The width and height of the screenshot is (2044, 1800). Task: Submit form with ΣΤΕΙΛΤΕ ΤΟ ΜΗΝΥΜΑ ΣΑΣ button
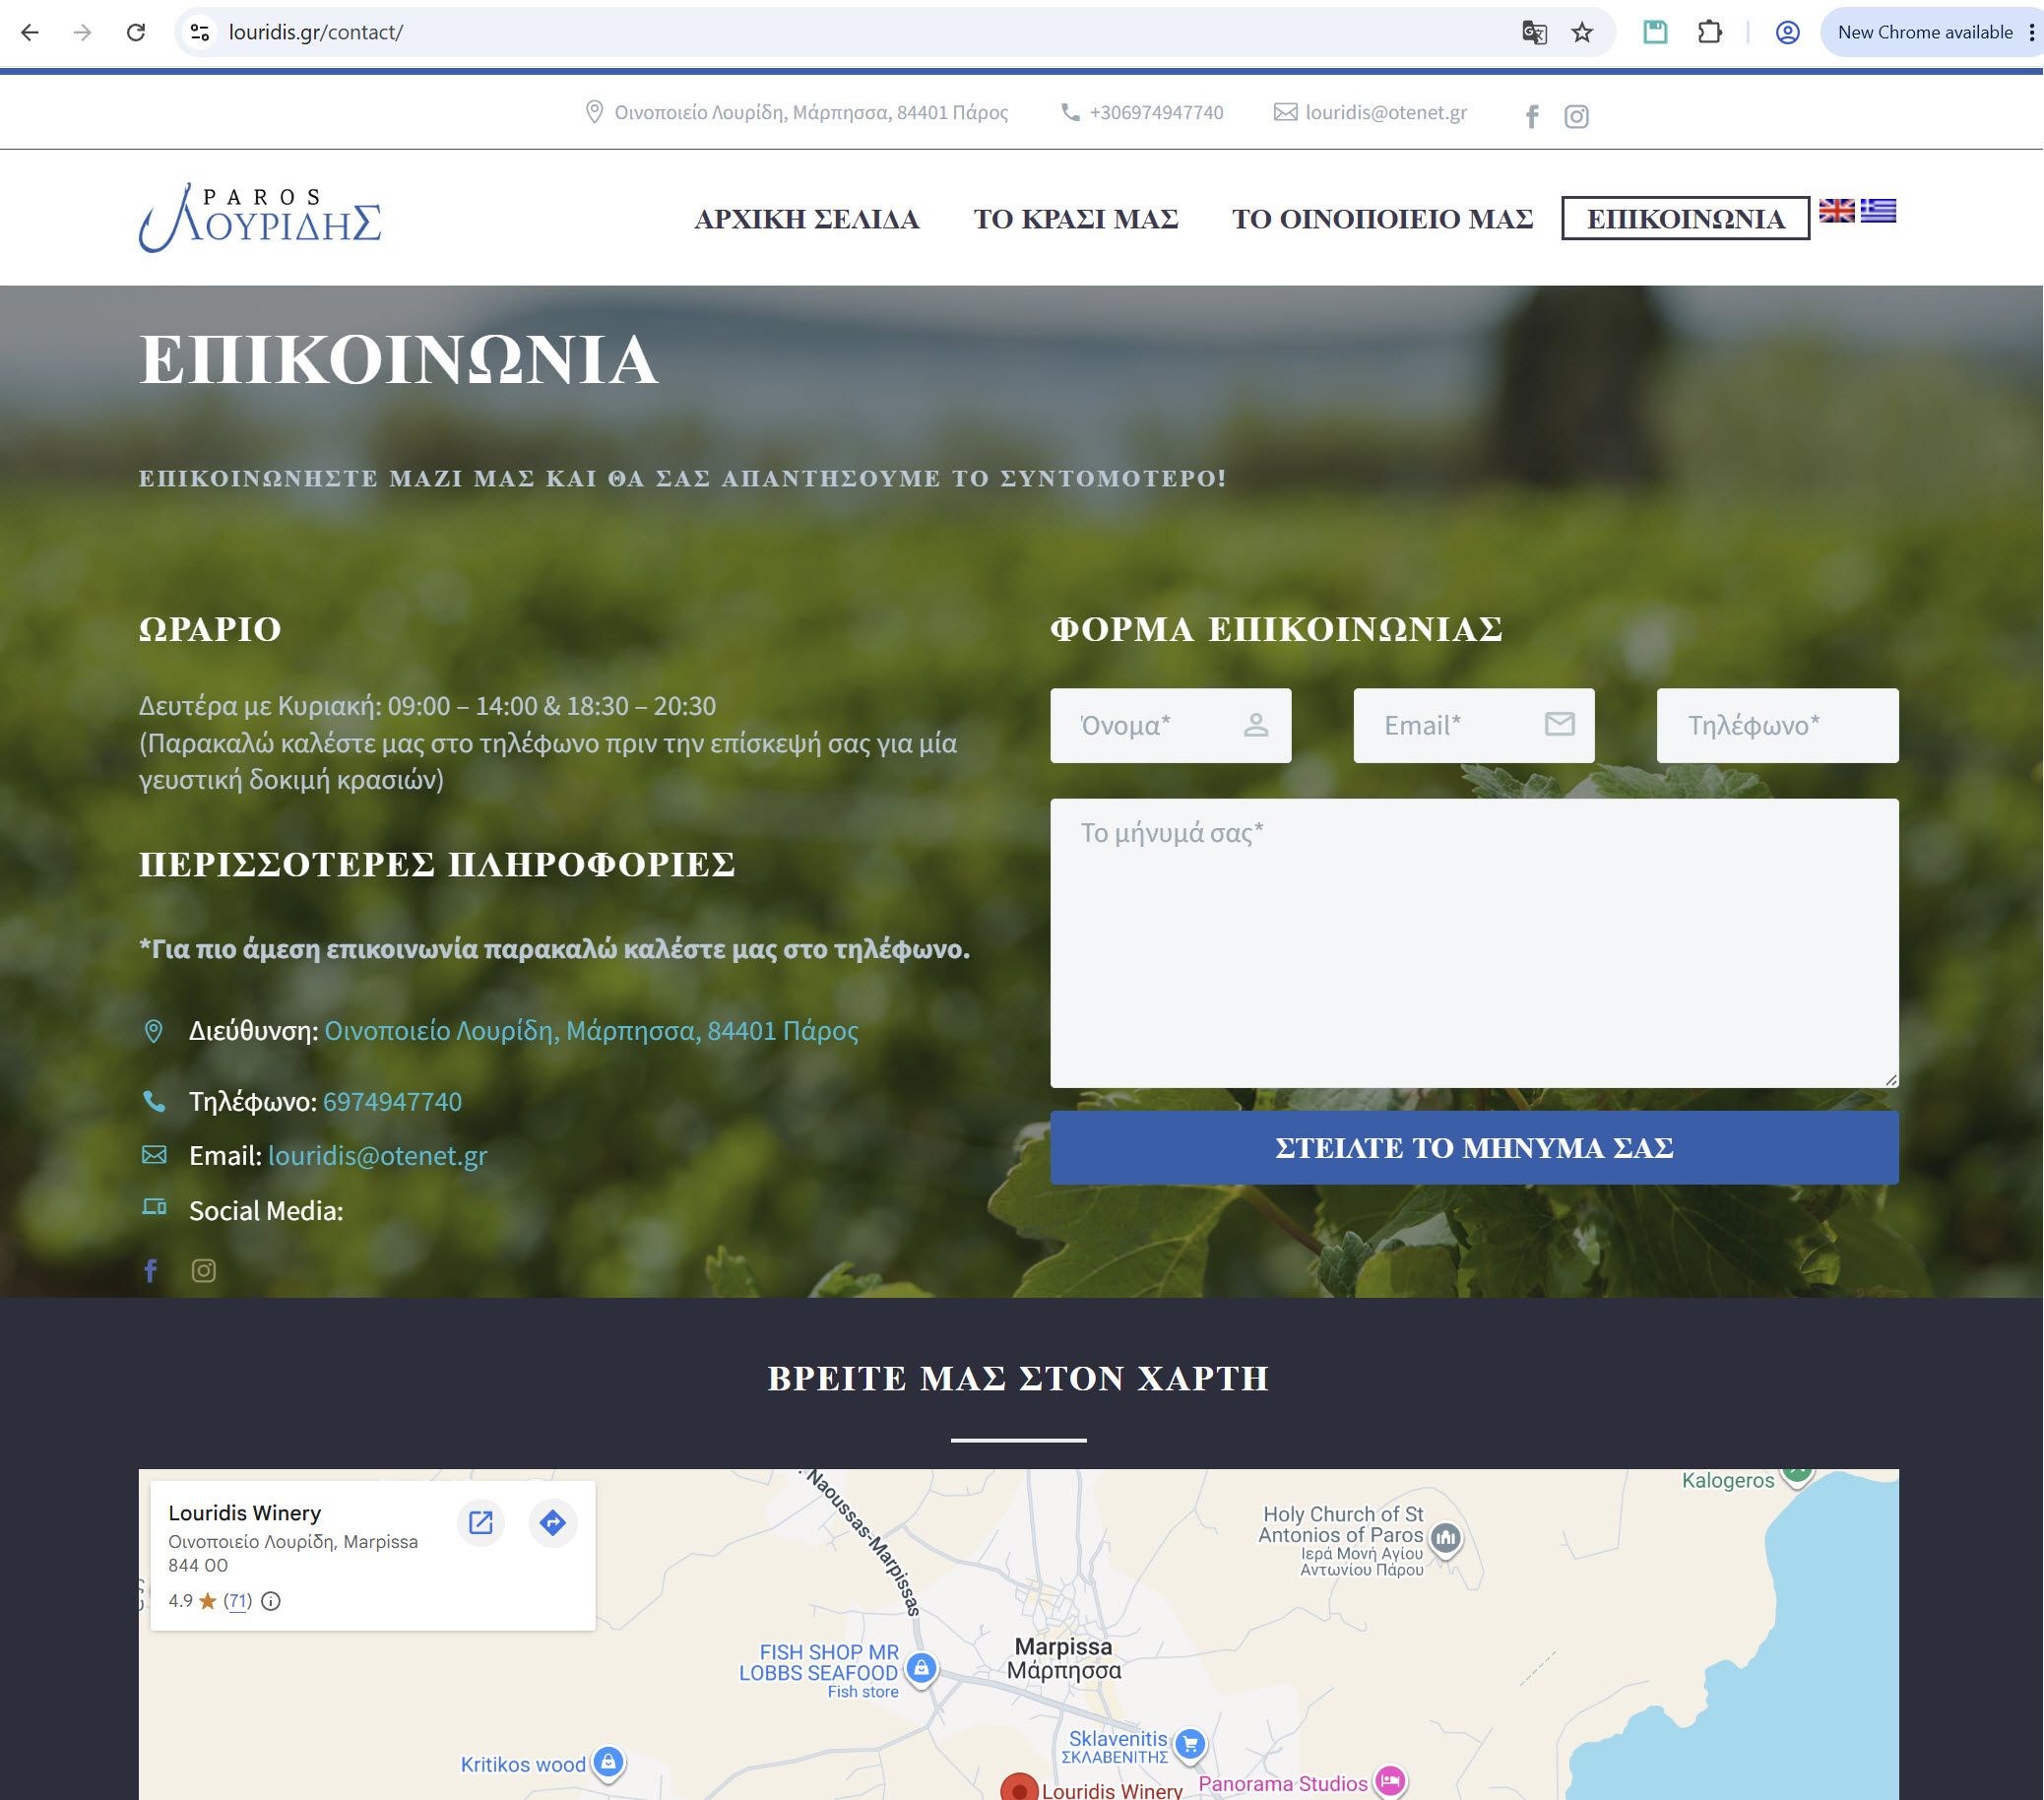coord(1473,1147)
